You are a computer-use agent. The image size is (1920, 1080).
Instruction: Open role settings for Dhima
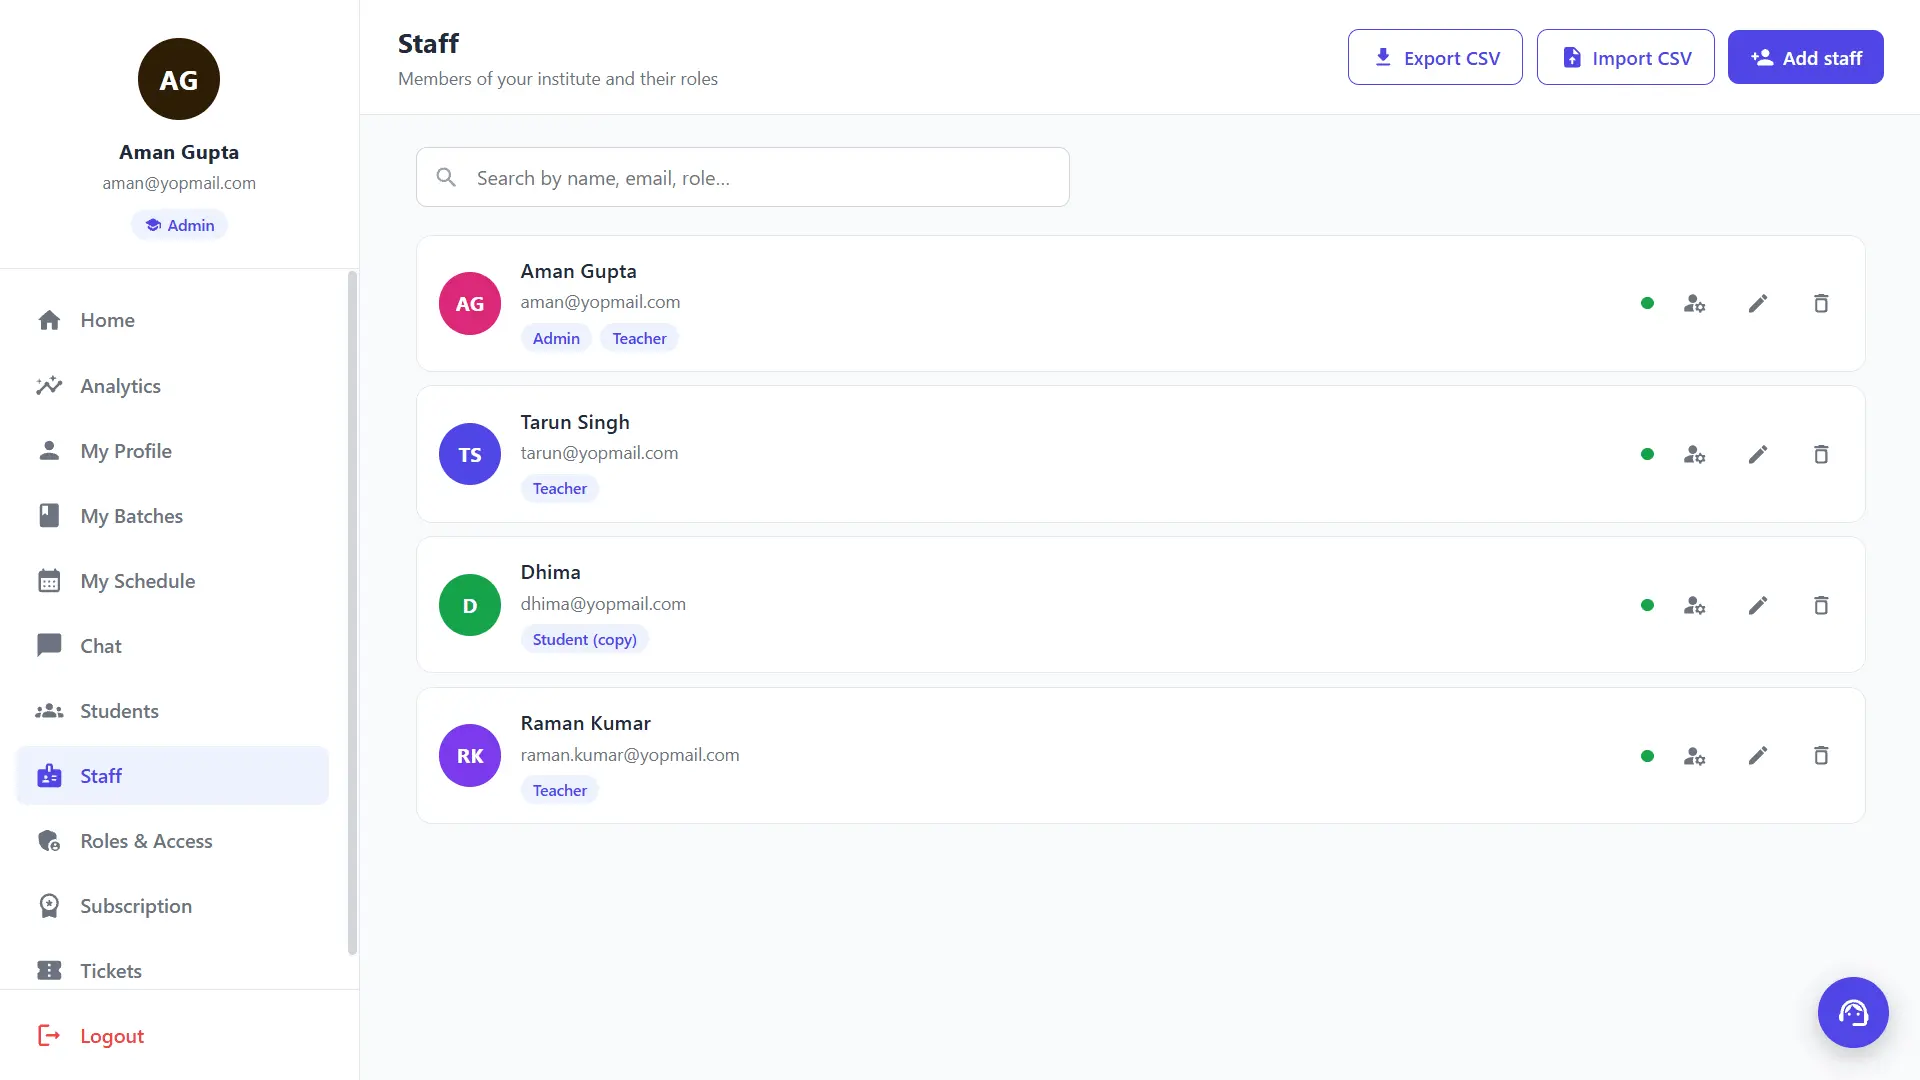tap(1694, 606)
